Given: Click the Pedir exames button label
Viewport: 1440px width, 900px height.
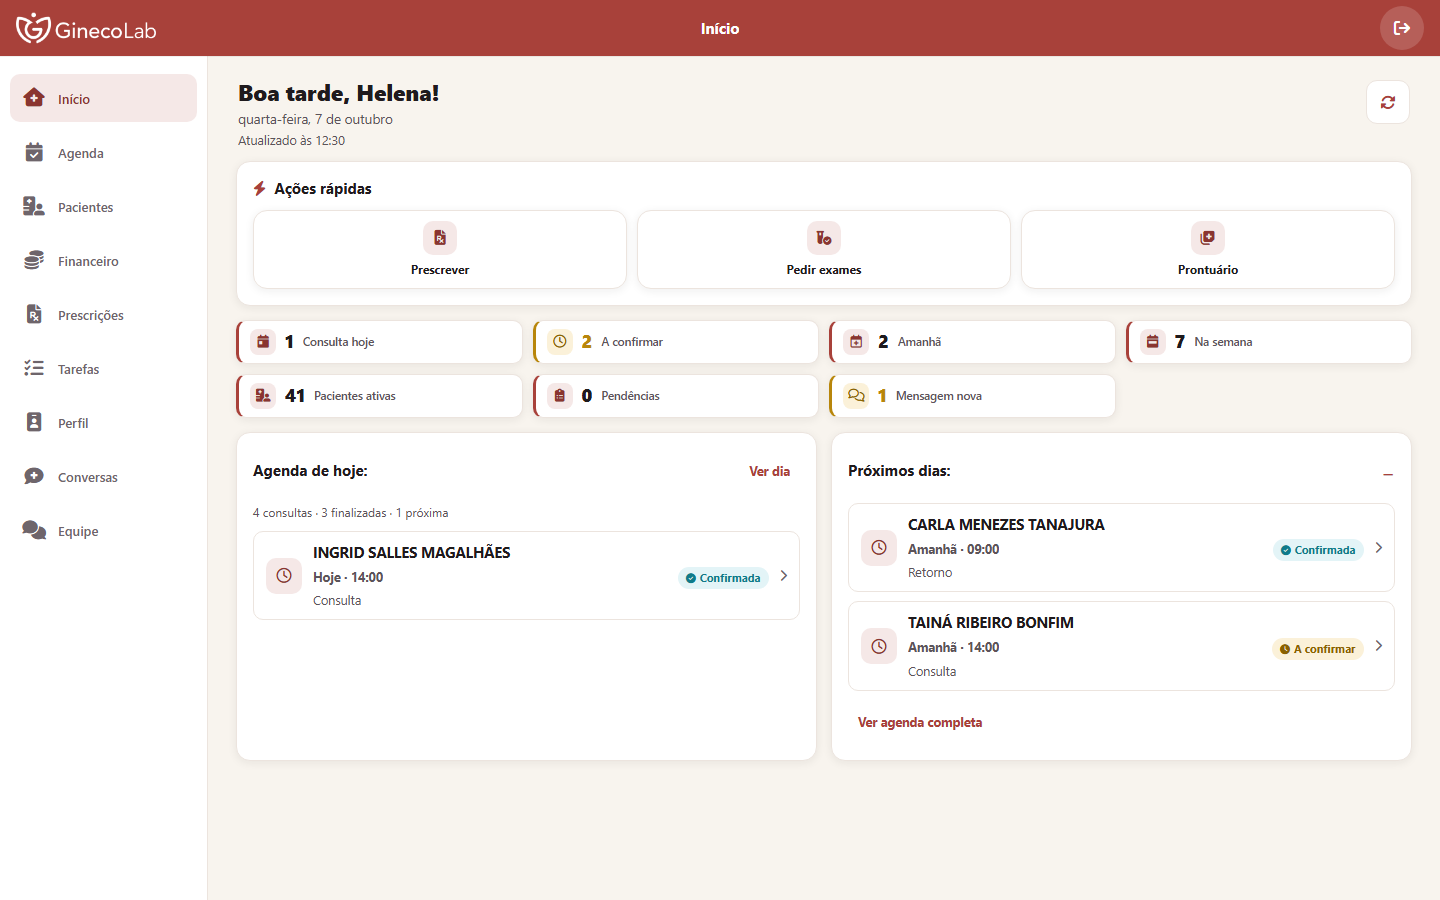Looking at the screenshot, I should click(x=824, y=270).
